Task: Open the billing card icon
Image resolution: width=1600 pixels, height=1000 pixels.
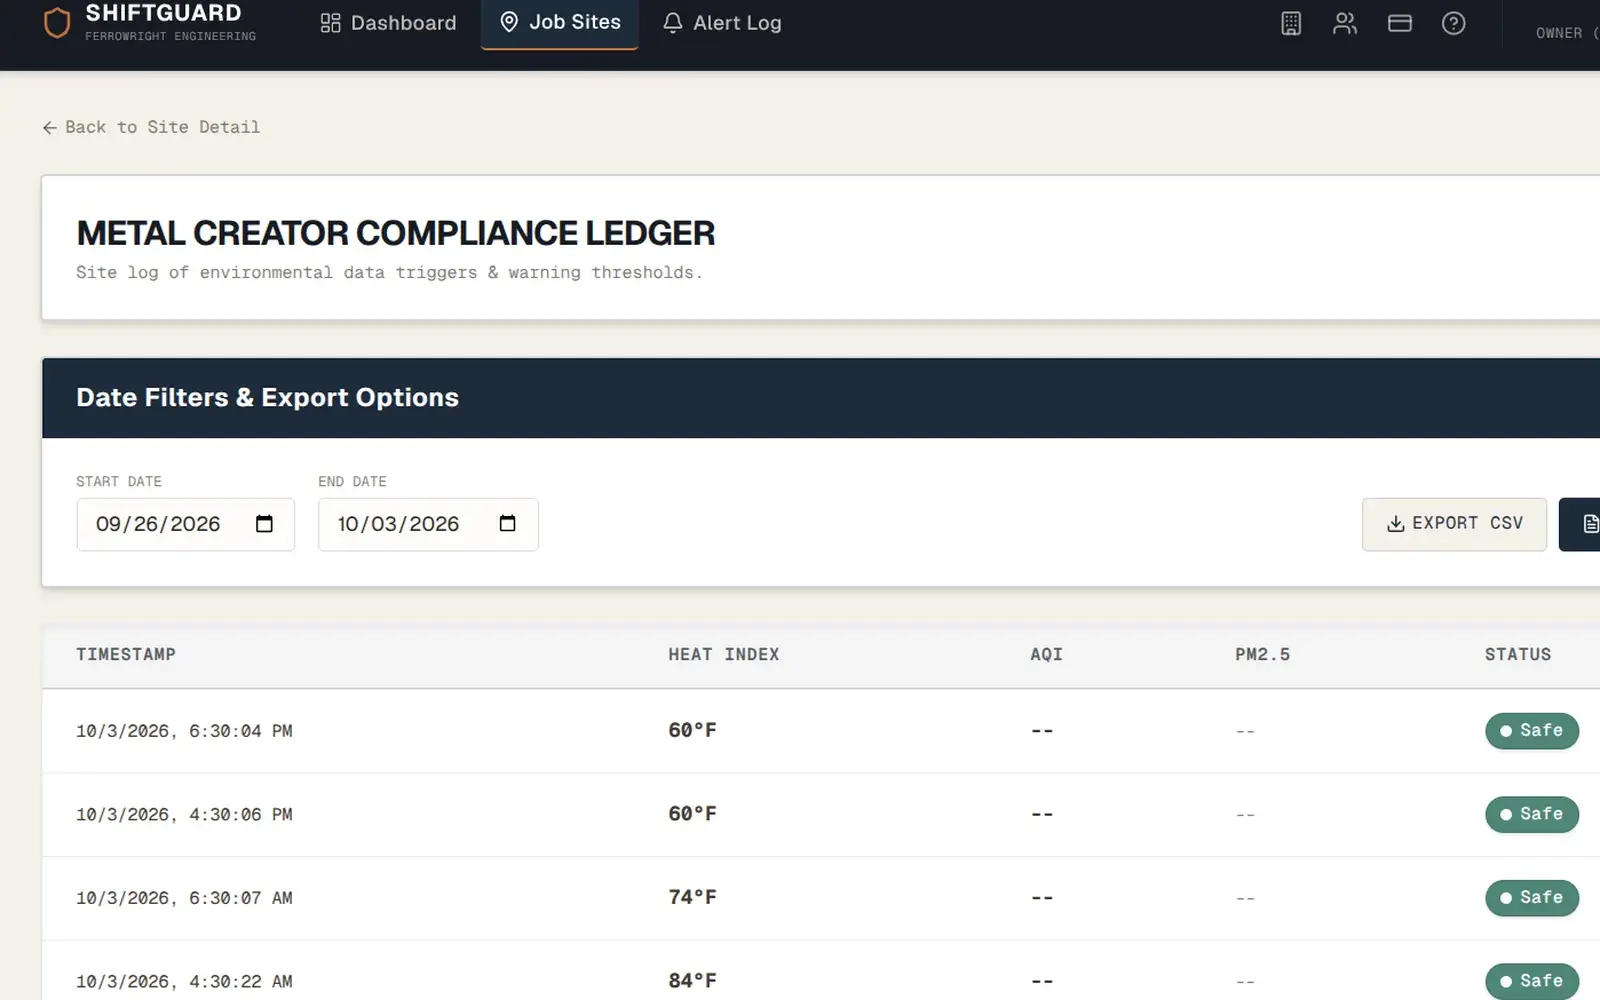Action: pyautogui.click(x=1400, y=23)
